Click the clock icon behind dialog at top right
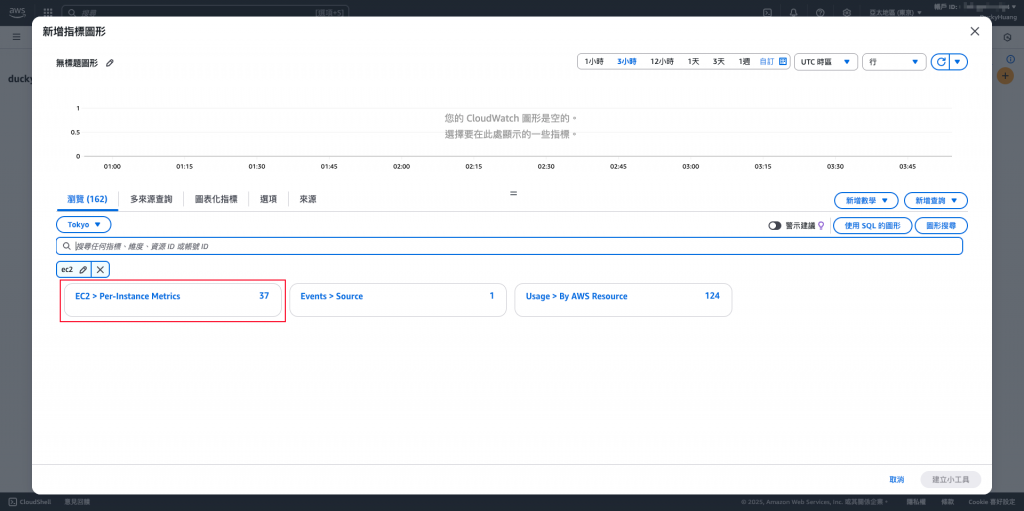 1008,38
